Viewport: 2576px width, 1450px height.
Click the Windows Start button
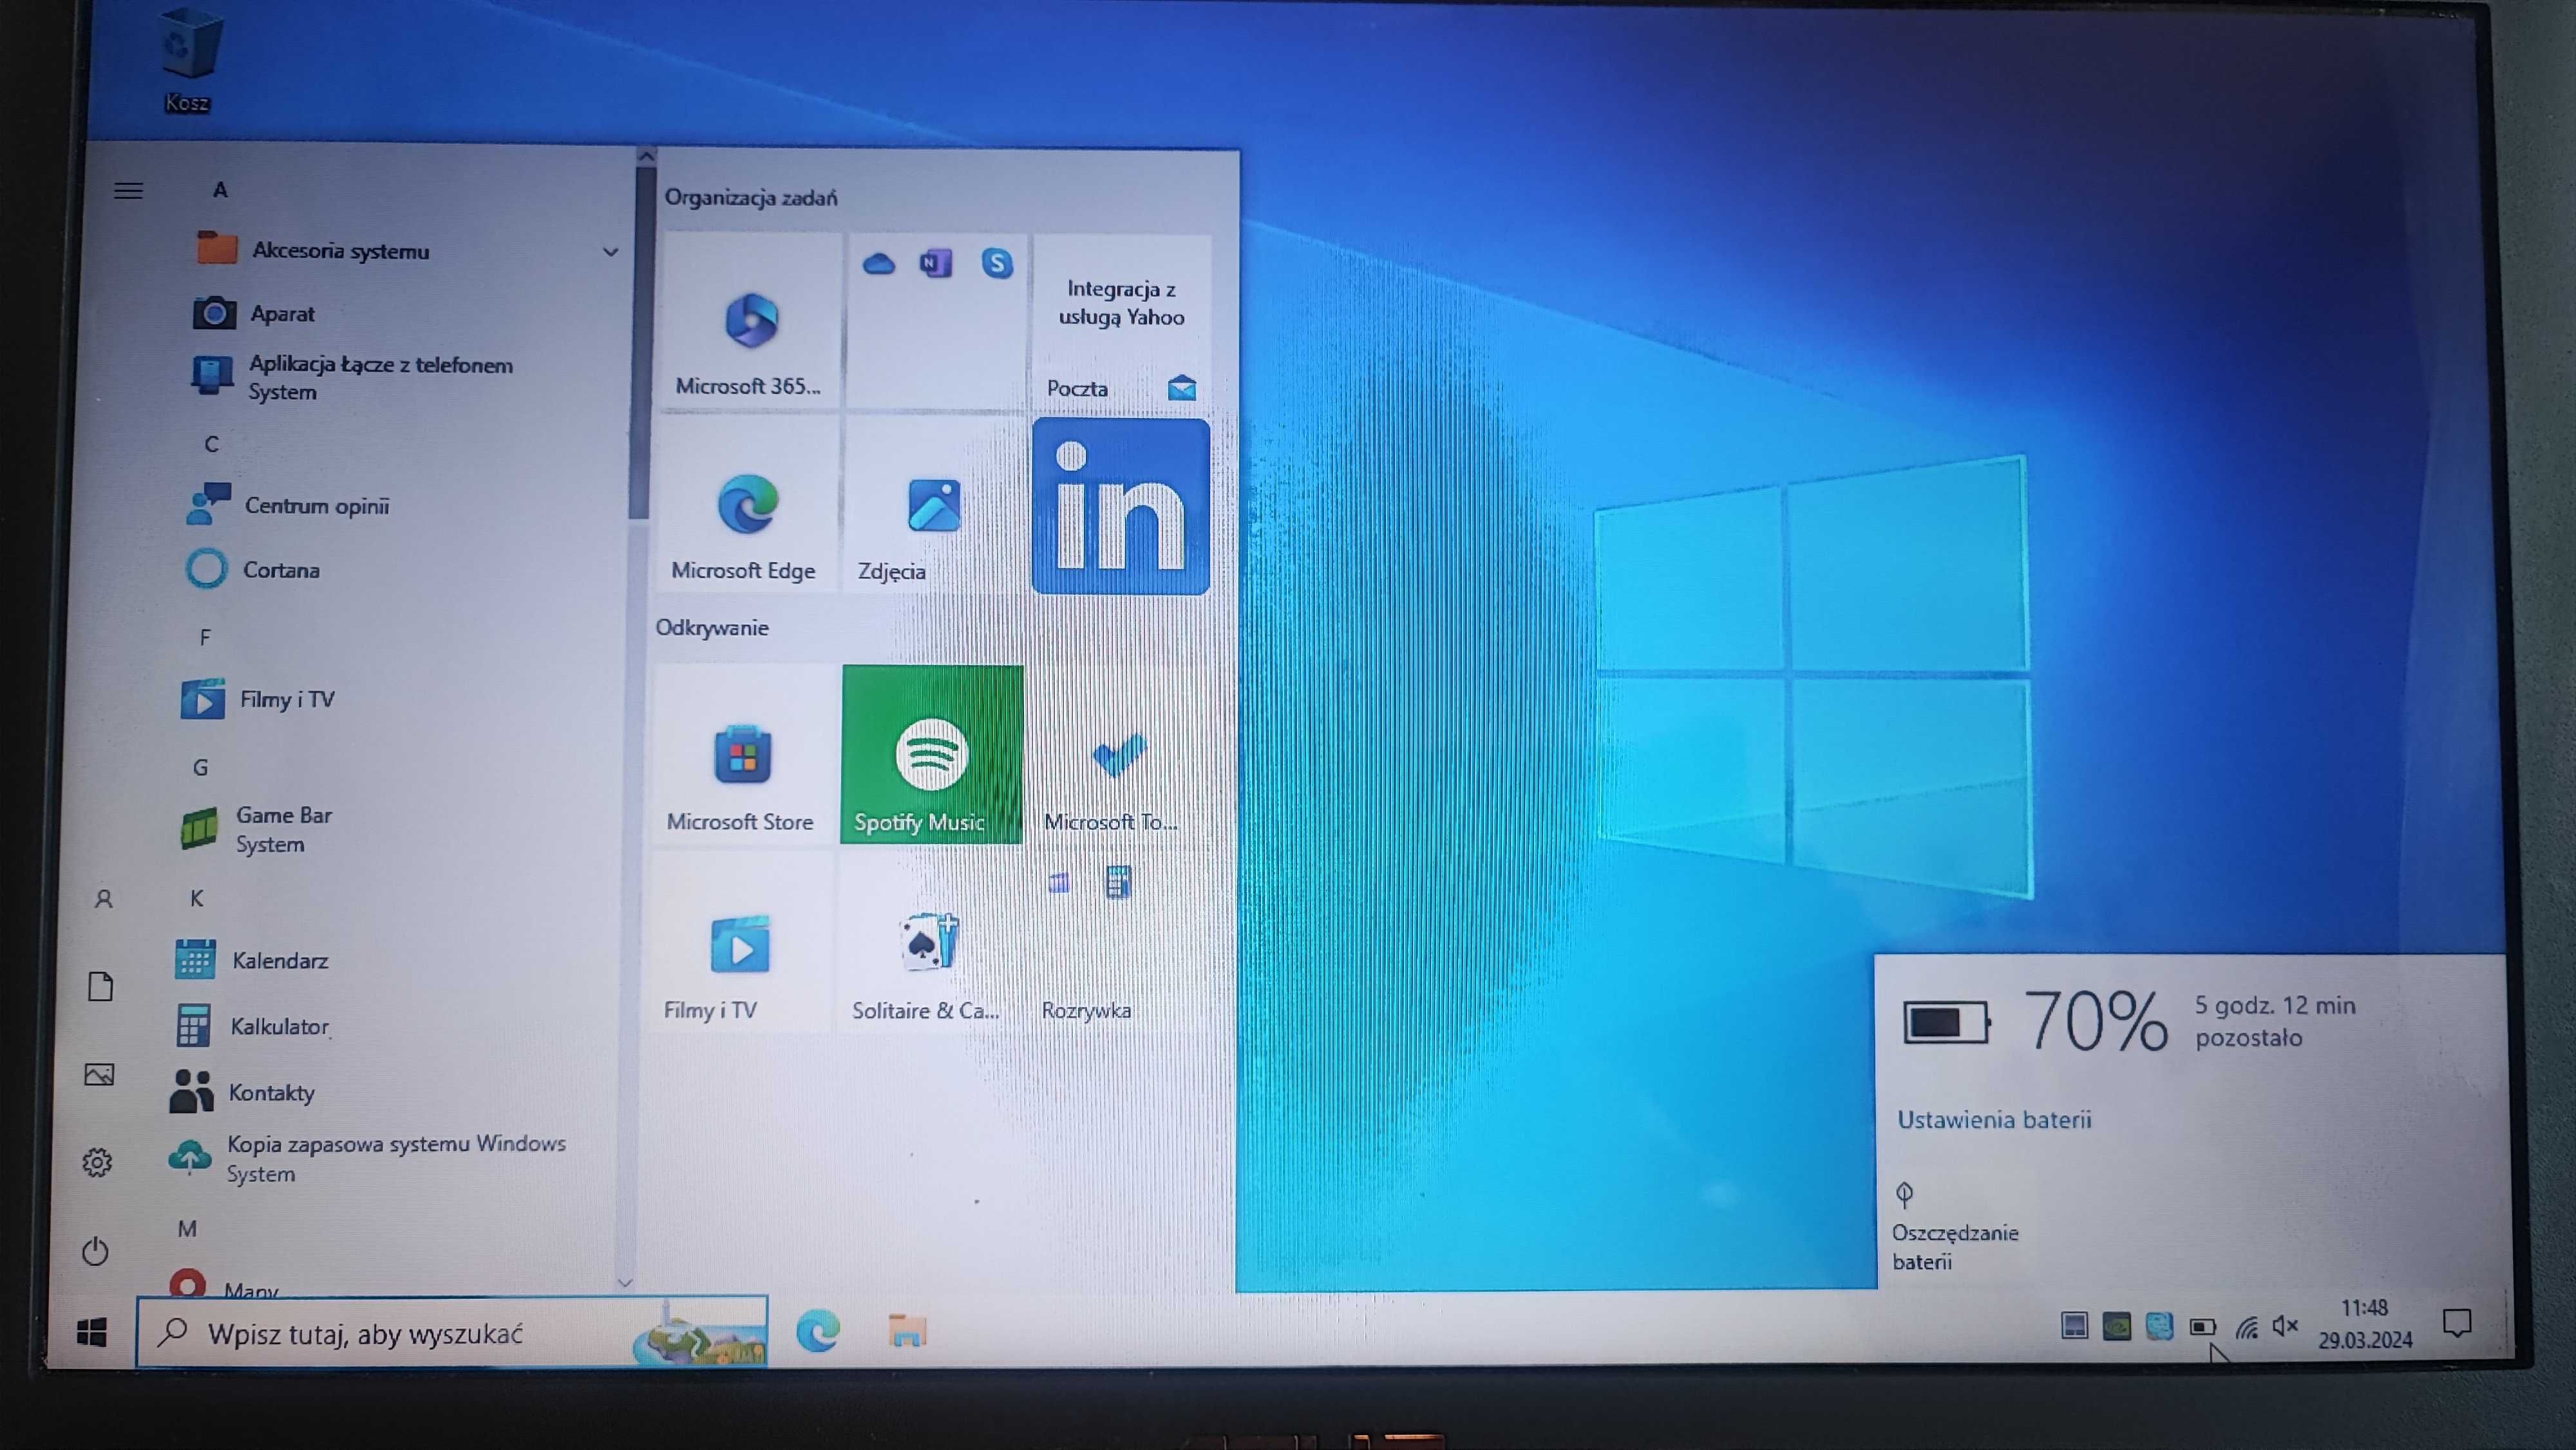click(x=92, y=1332)
